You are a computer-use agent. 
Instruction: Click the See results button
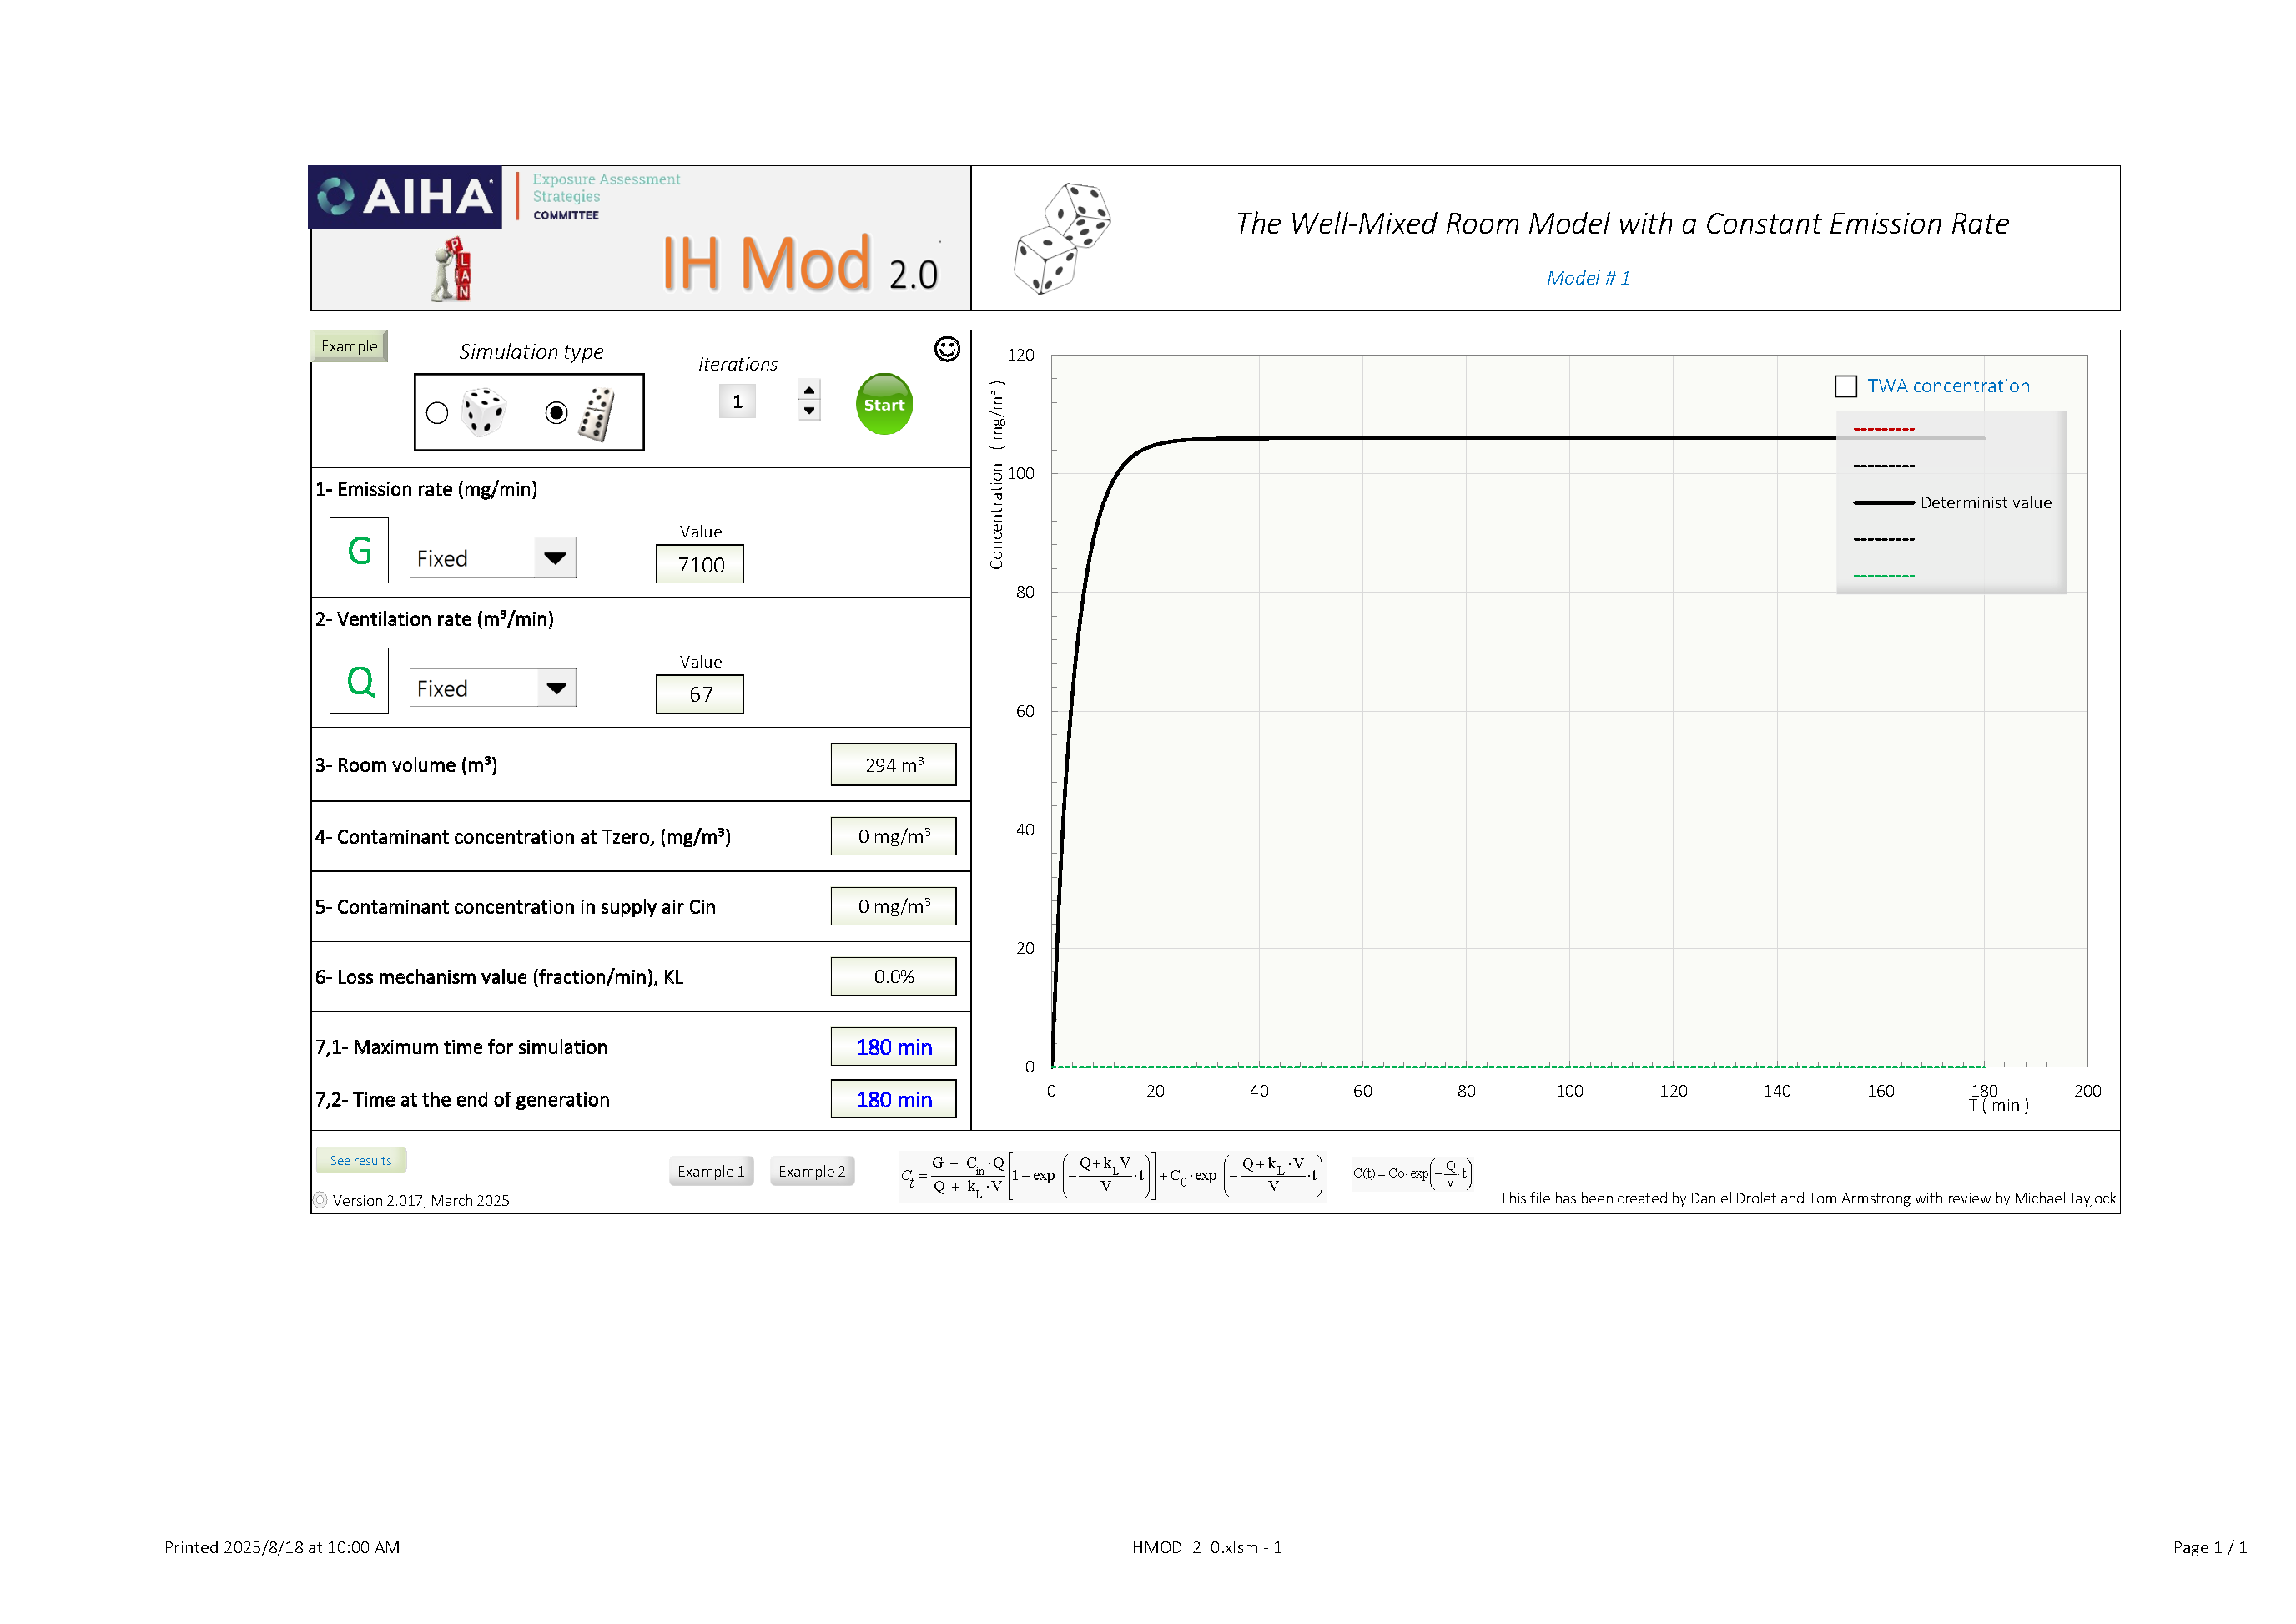361,1160
